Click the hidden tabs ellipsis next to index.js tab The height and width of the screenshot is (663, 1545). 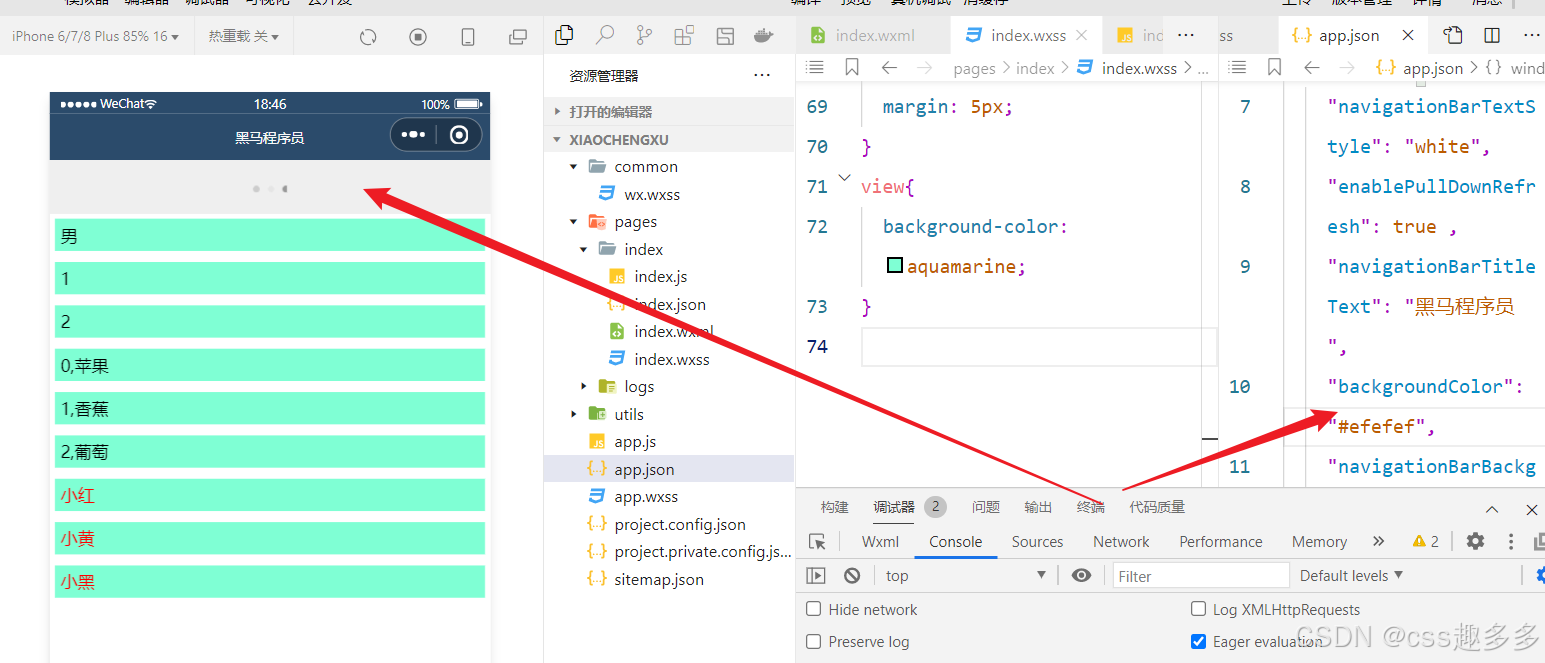coord(1186,35)
